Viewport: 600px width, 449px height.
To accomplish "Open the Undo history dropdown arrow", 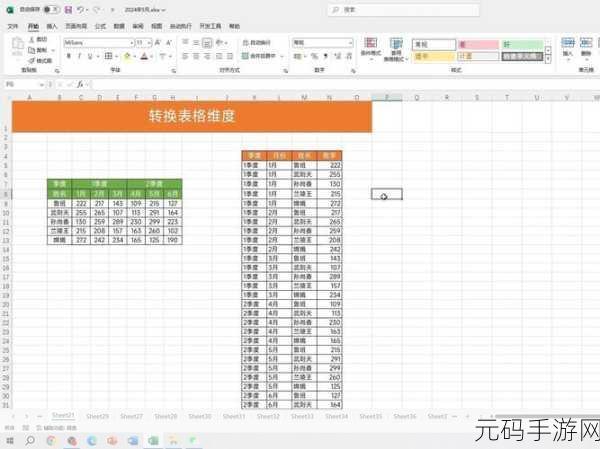I will click(x=87, y=10).
